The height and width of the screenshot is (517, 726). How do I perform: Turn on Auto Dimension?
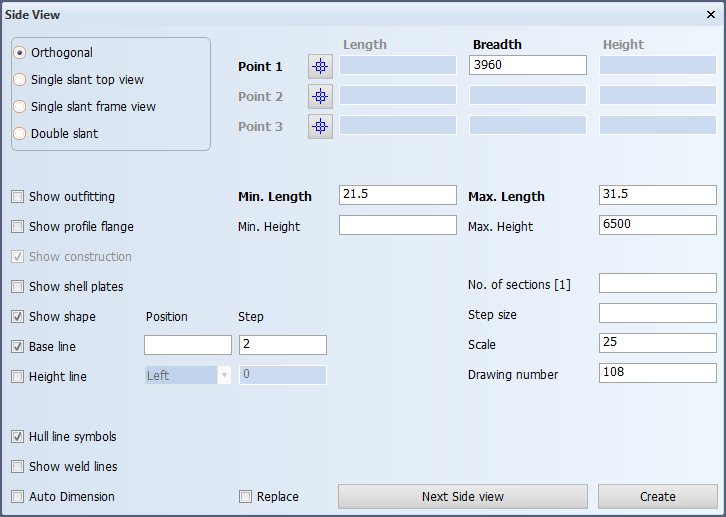point(18,497)
